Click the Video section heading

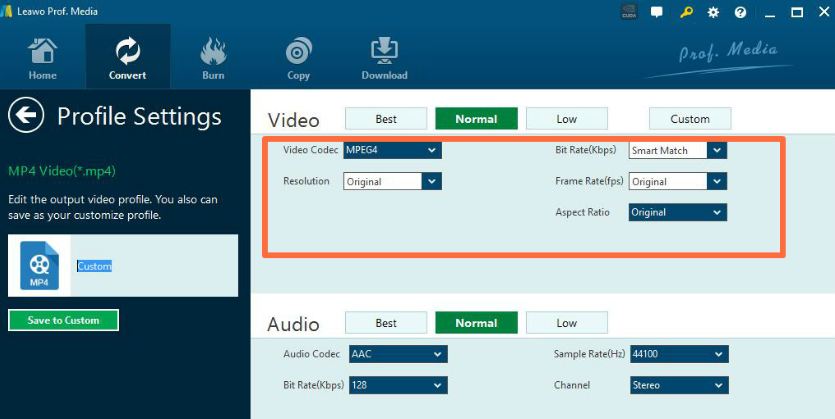[x=293, y=120]
